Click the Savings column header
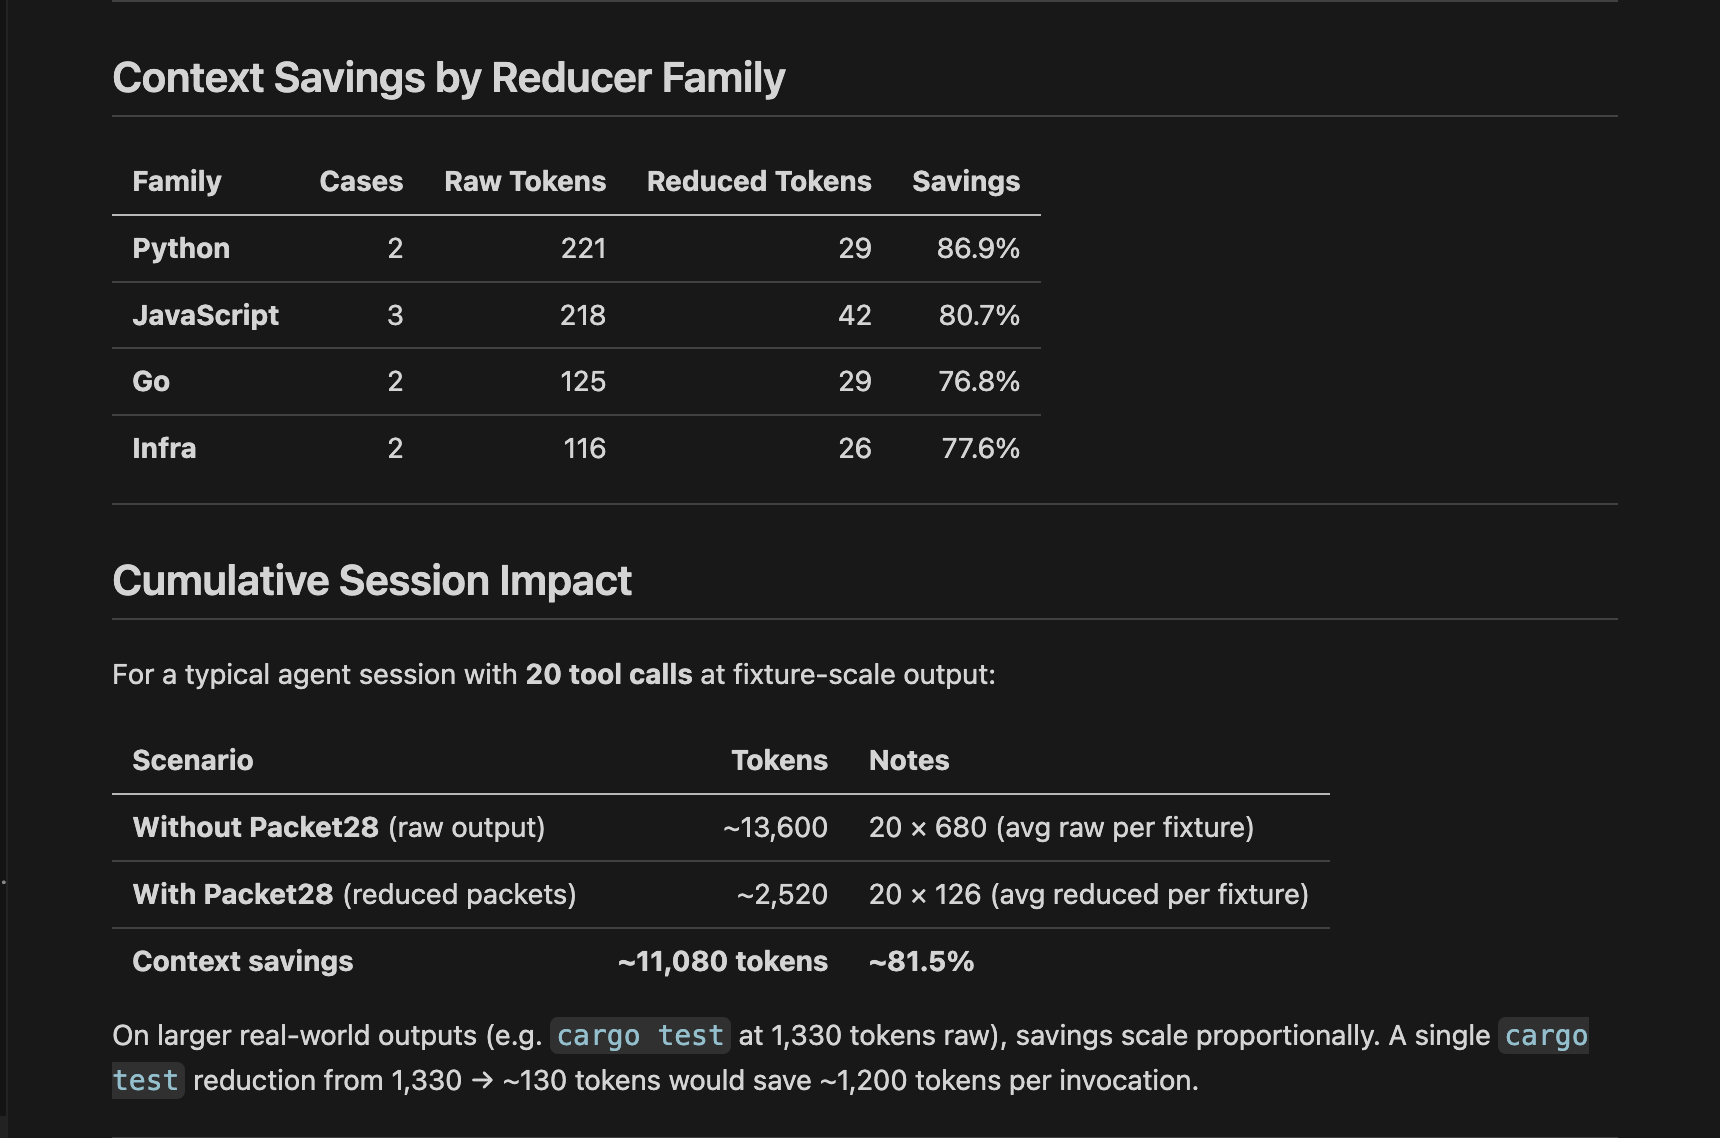The height and width of the screenshot is (1138, 1720). (x=965, y=181)
